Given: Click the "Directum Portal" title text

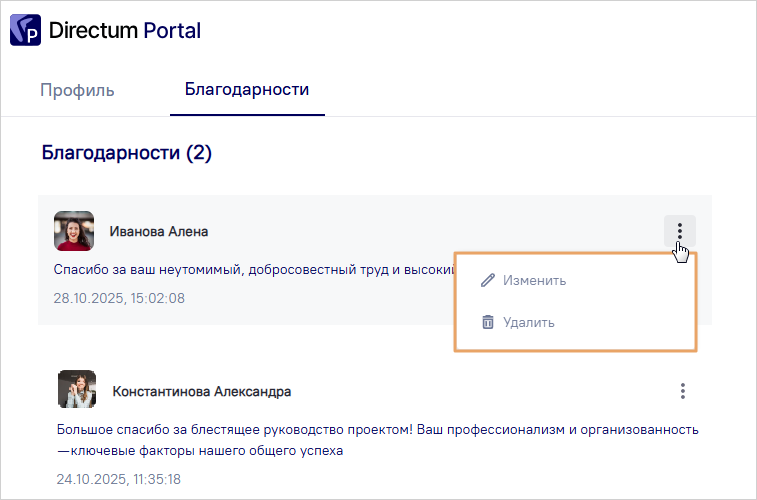Looking at the screenshot, I should coord(124,31).
